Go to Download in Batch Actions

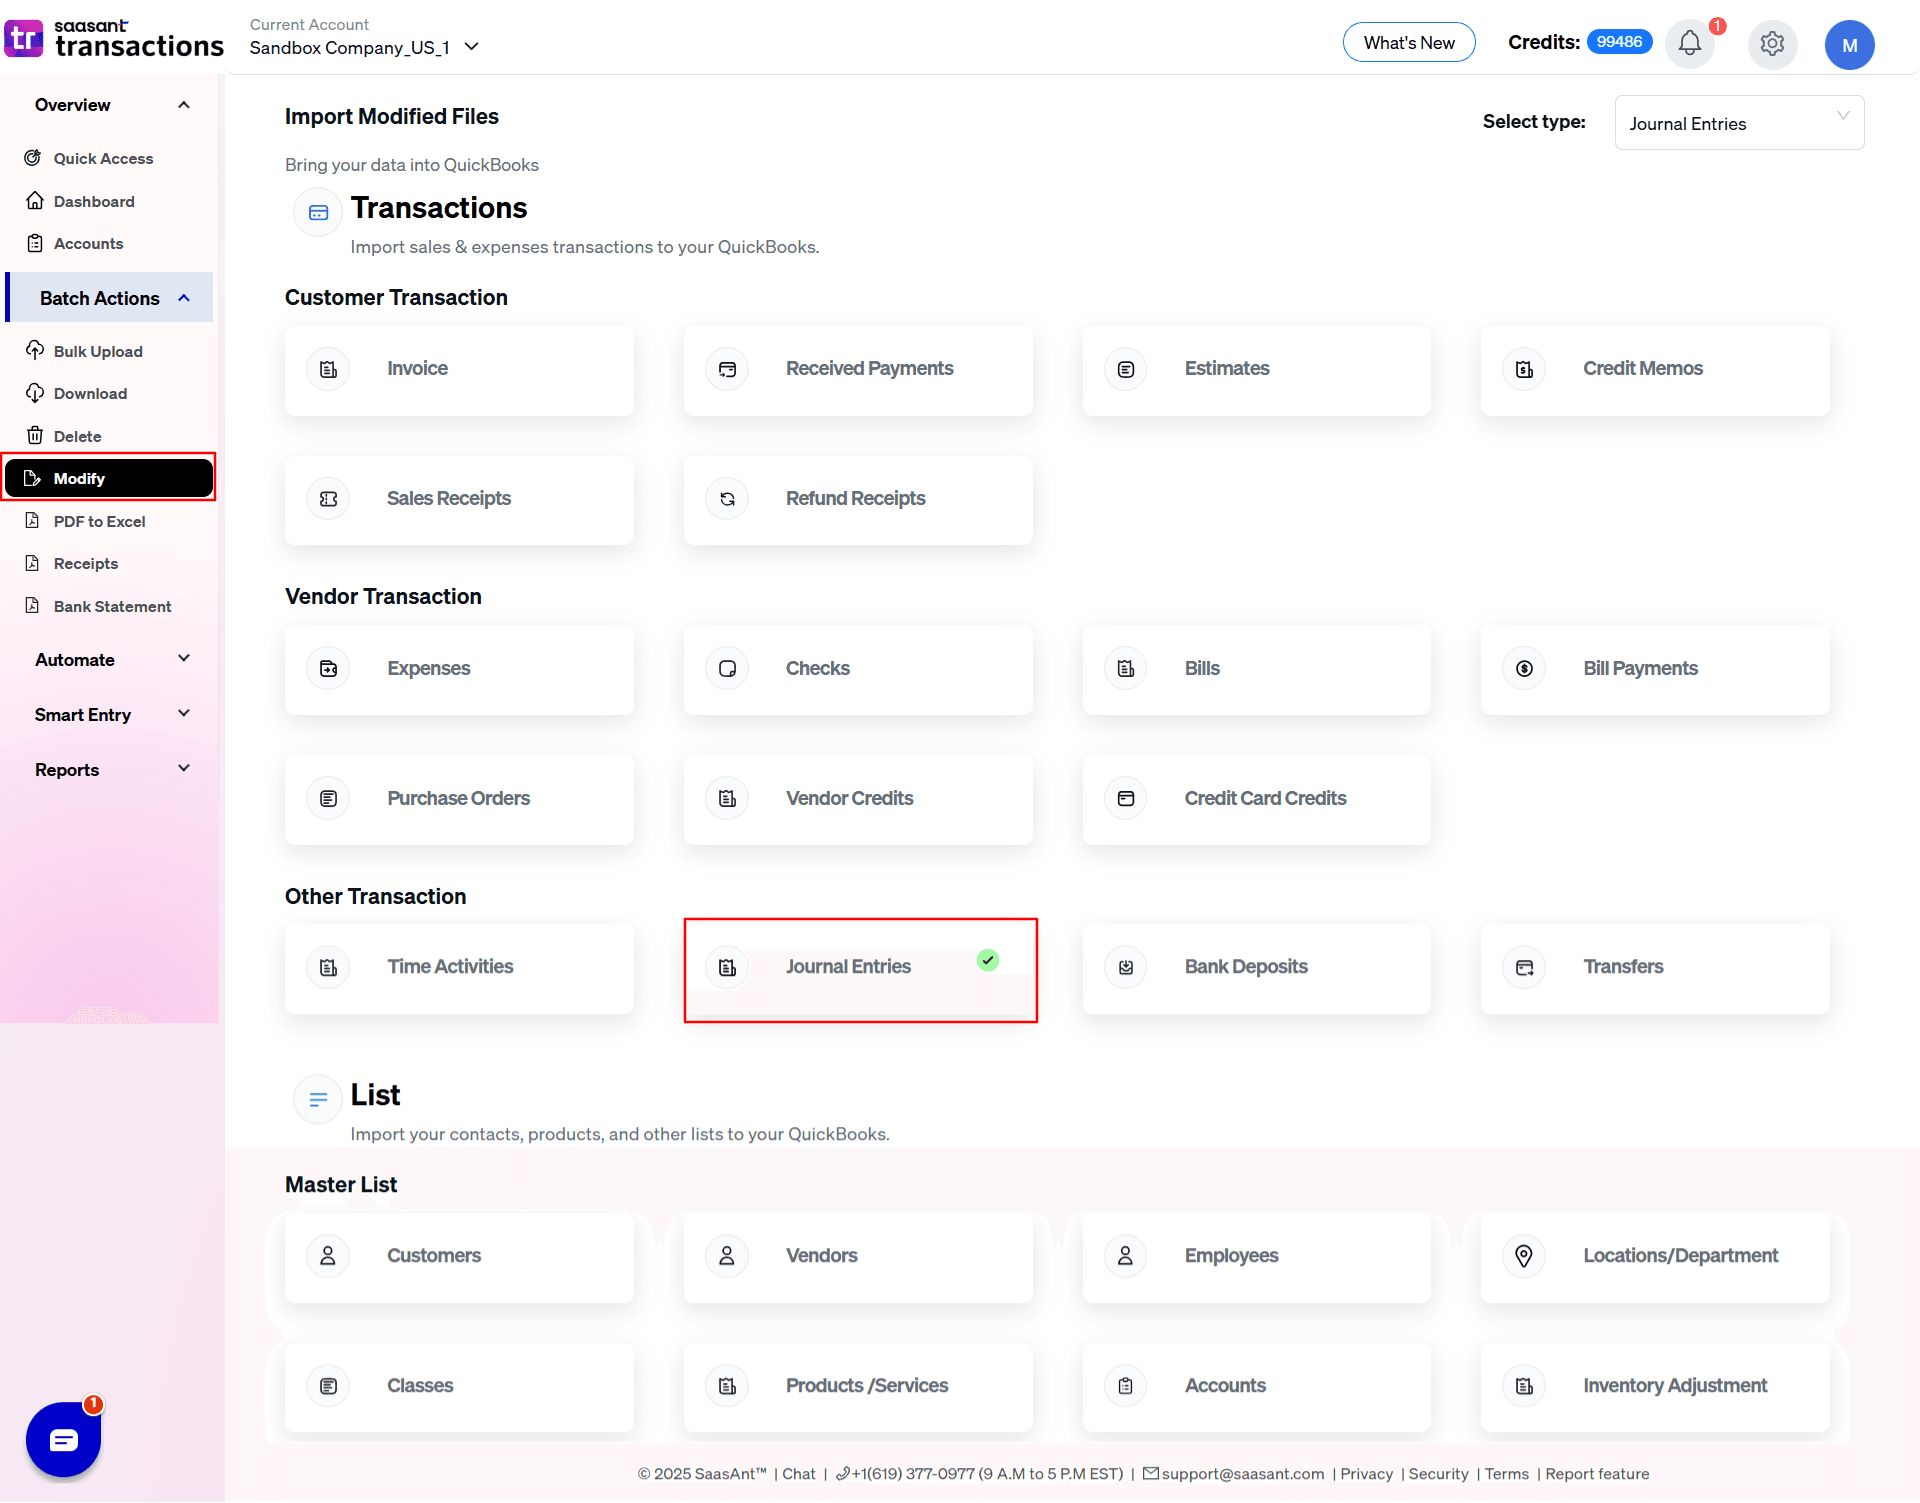(x=90, y=393)
